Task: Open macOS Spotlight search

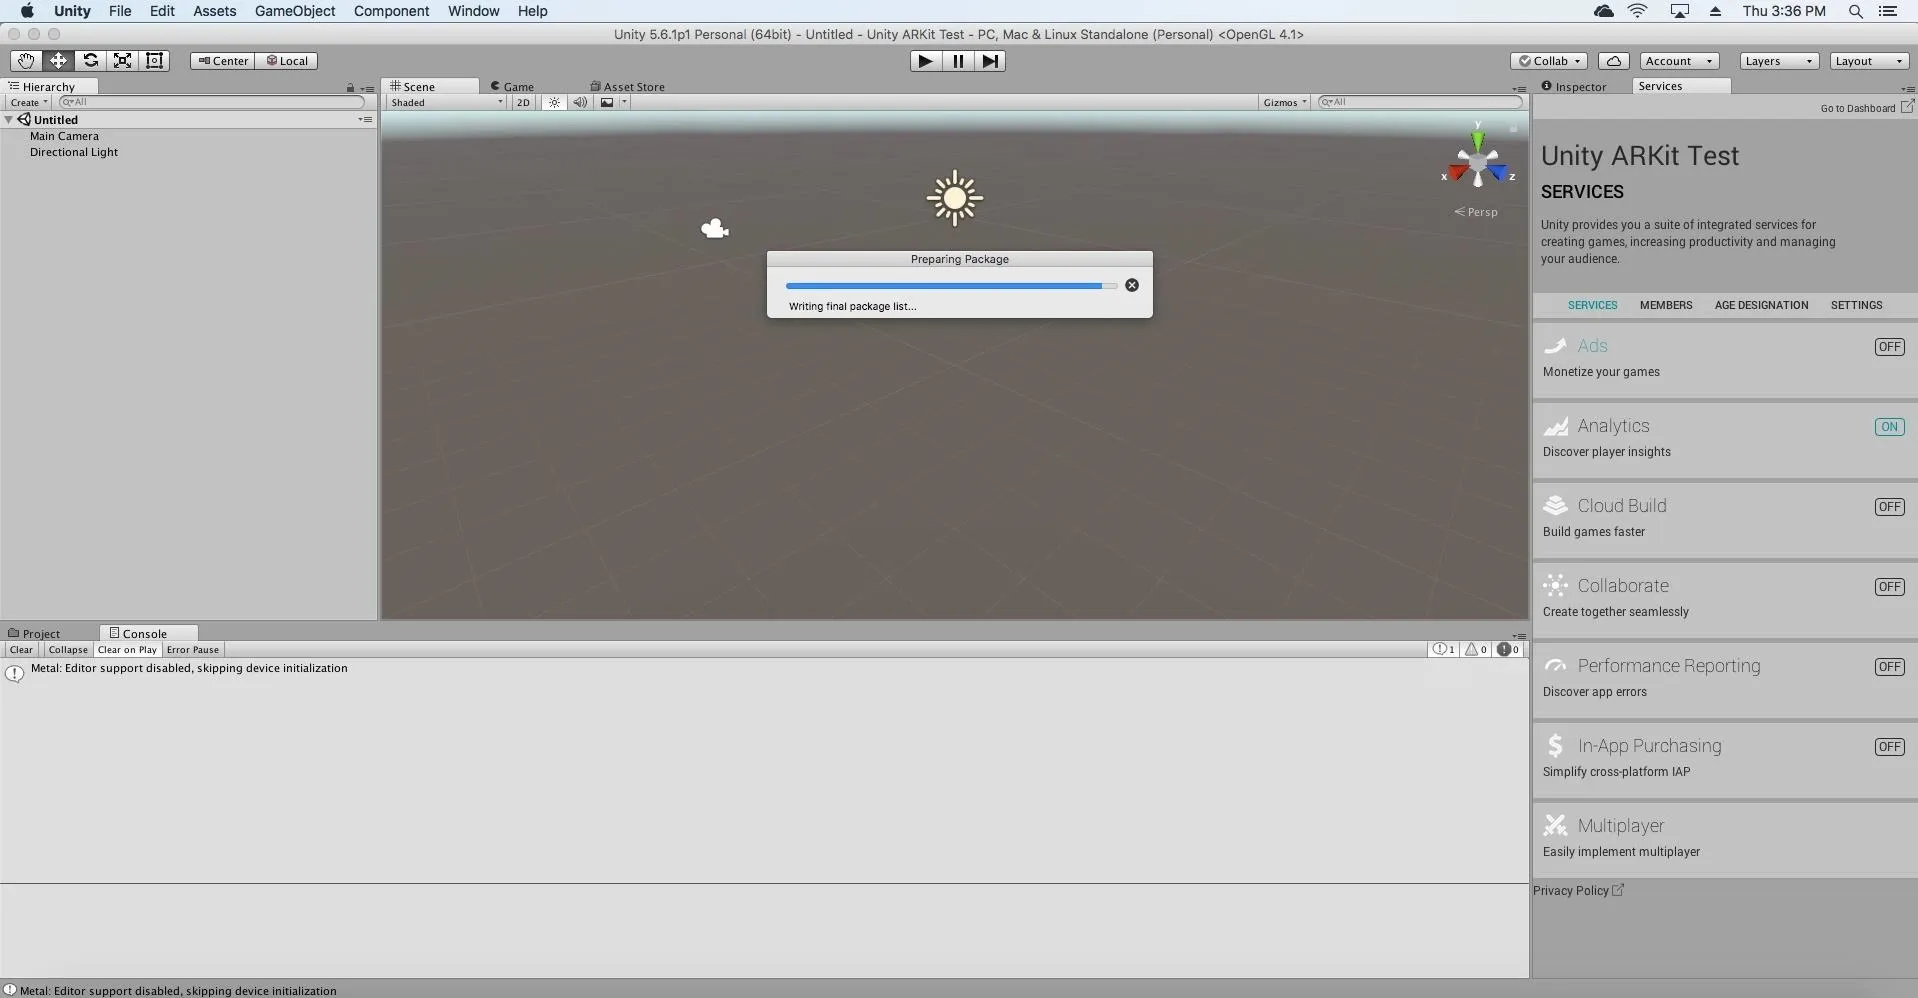Action: [x=1855, y=11]
